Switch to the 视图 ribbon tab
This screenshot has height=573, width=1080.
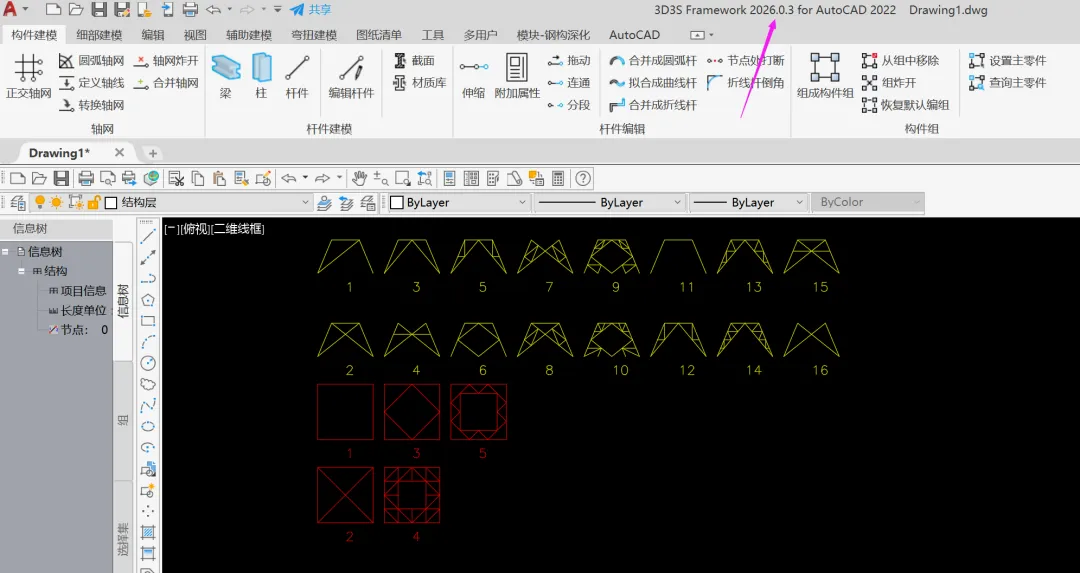point(195,34)
